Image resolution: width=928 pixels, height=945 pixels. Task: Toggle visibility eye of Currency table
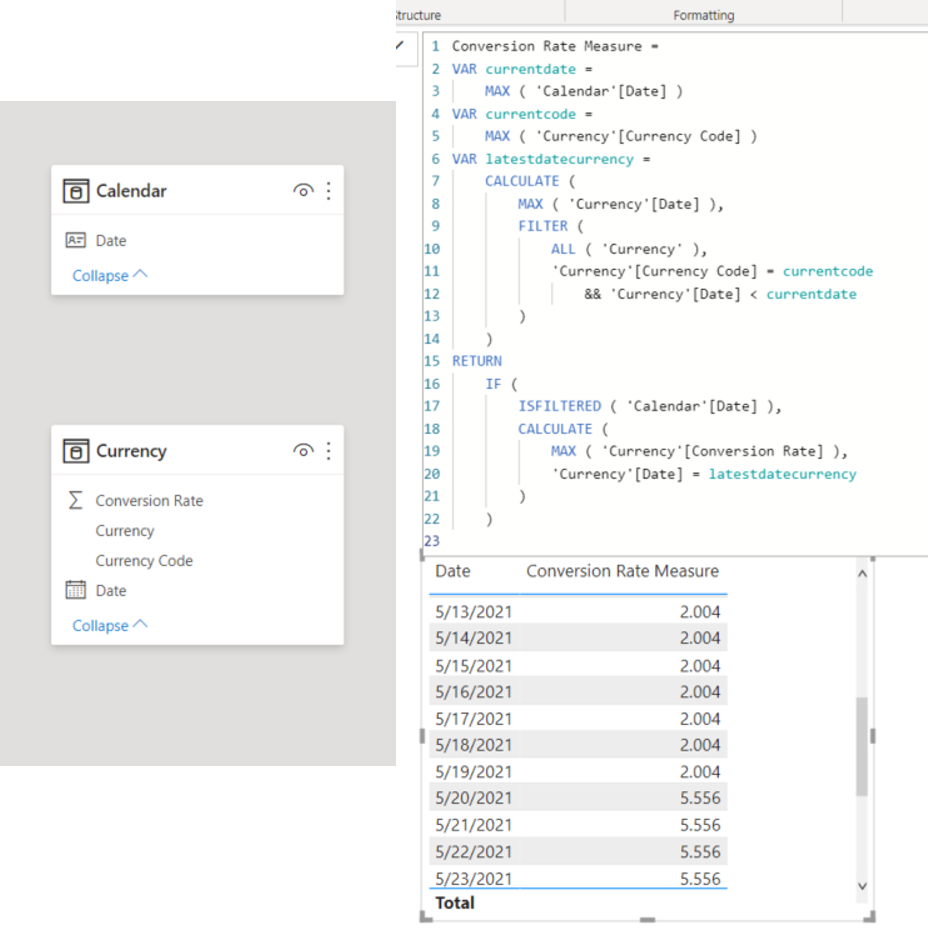tap(303, 451)
